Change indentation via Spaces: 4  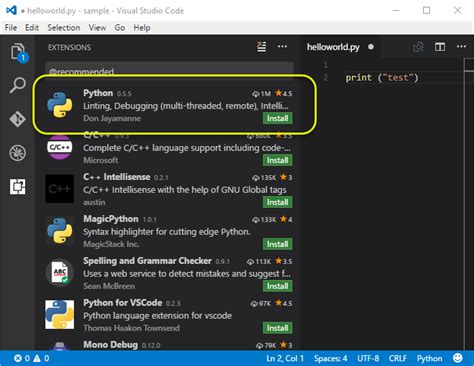pos(330,358)
